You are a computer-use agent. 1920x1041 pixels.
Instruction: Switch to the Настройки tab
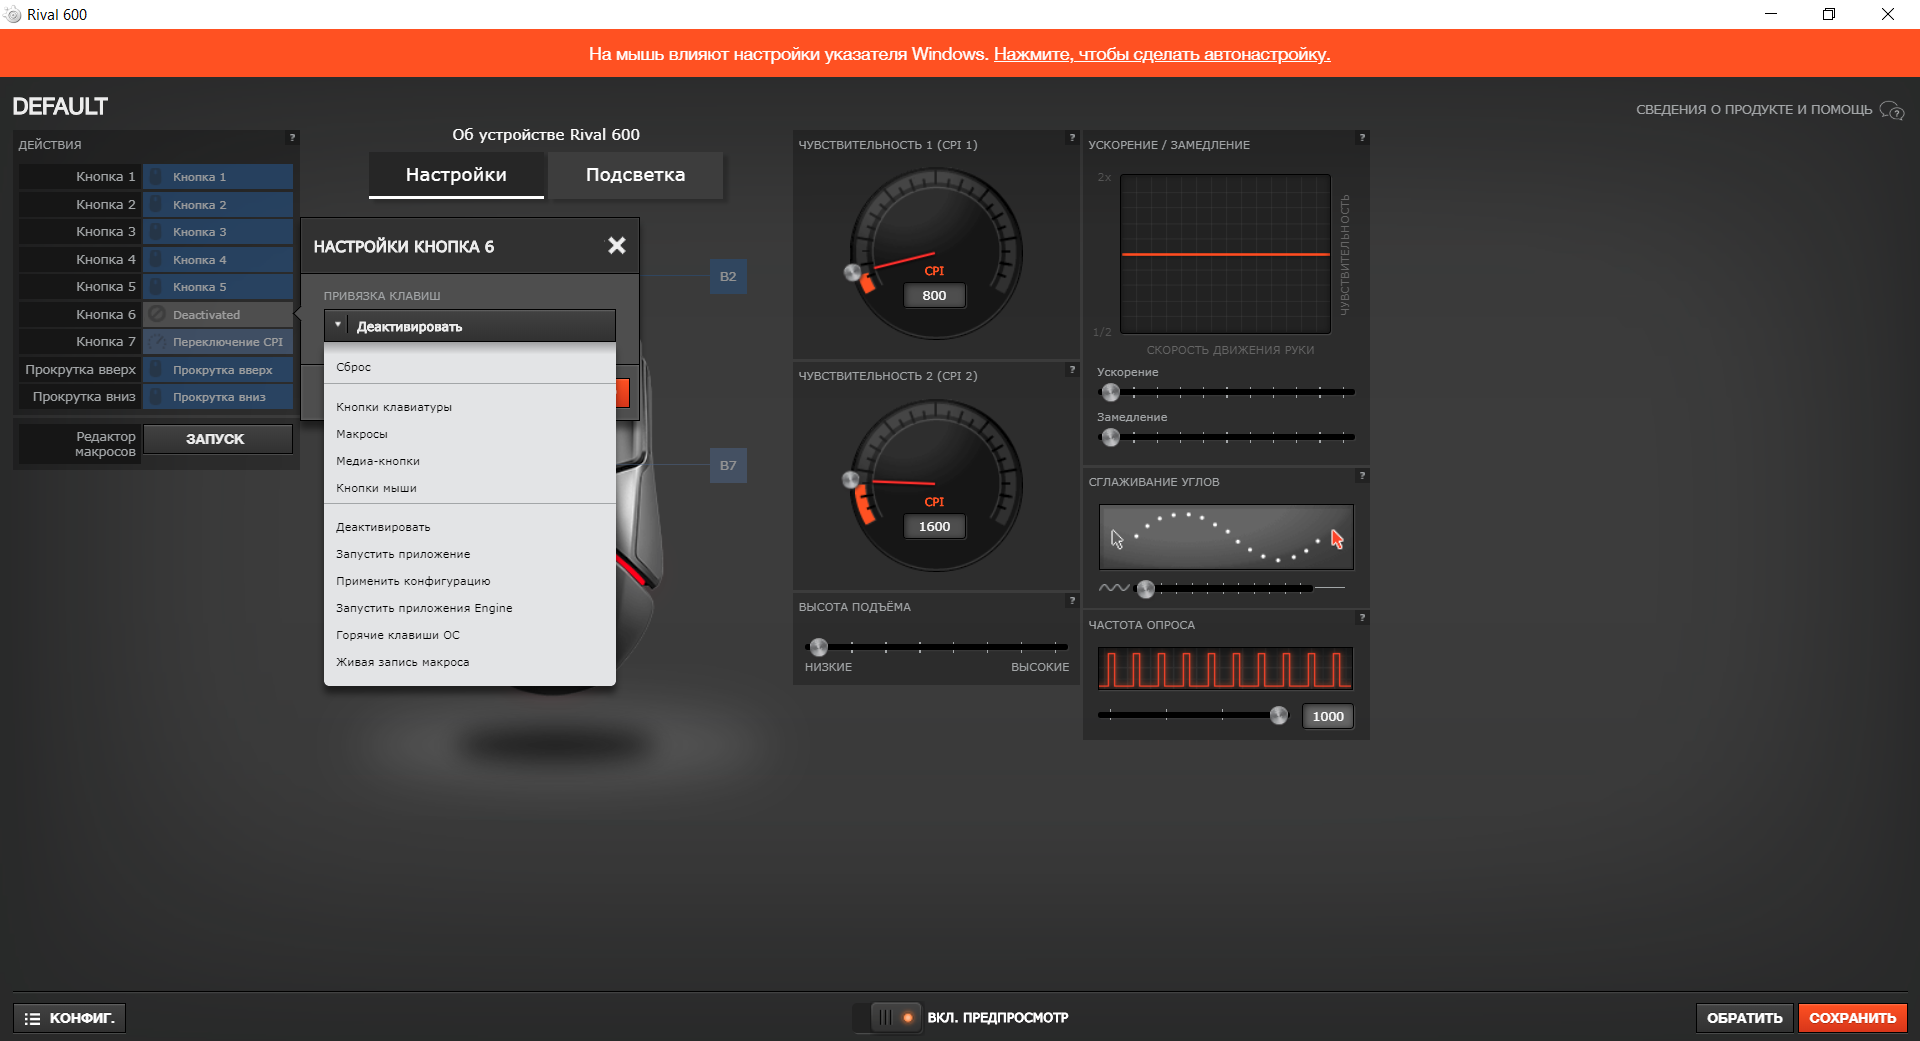[456, 175]
